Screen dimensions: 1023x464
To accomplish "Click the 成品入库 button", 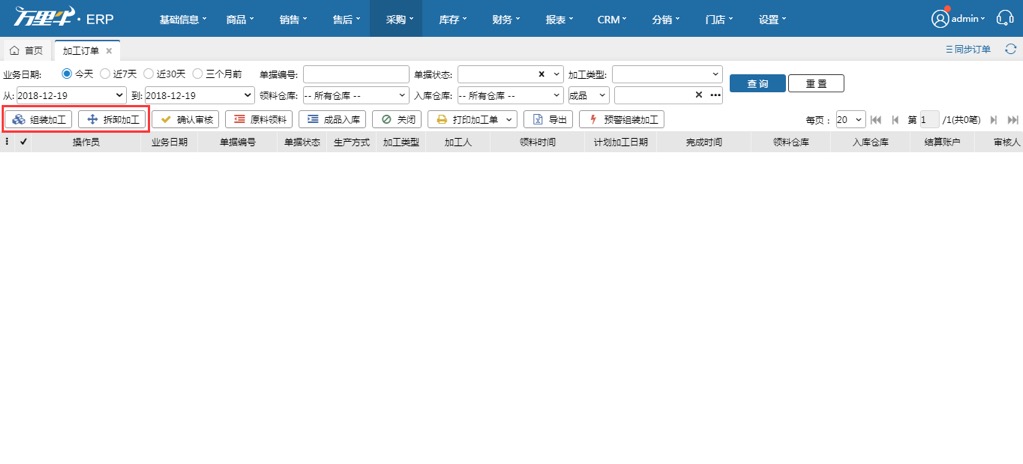I will (x=333, y=119).
